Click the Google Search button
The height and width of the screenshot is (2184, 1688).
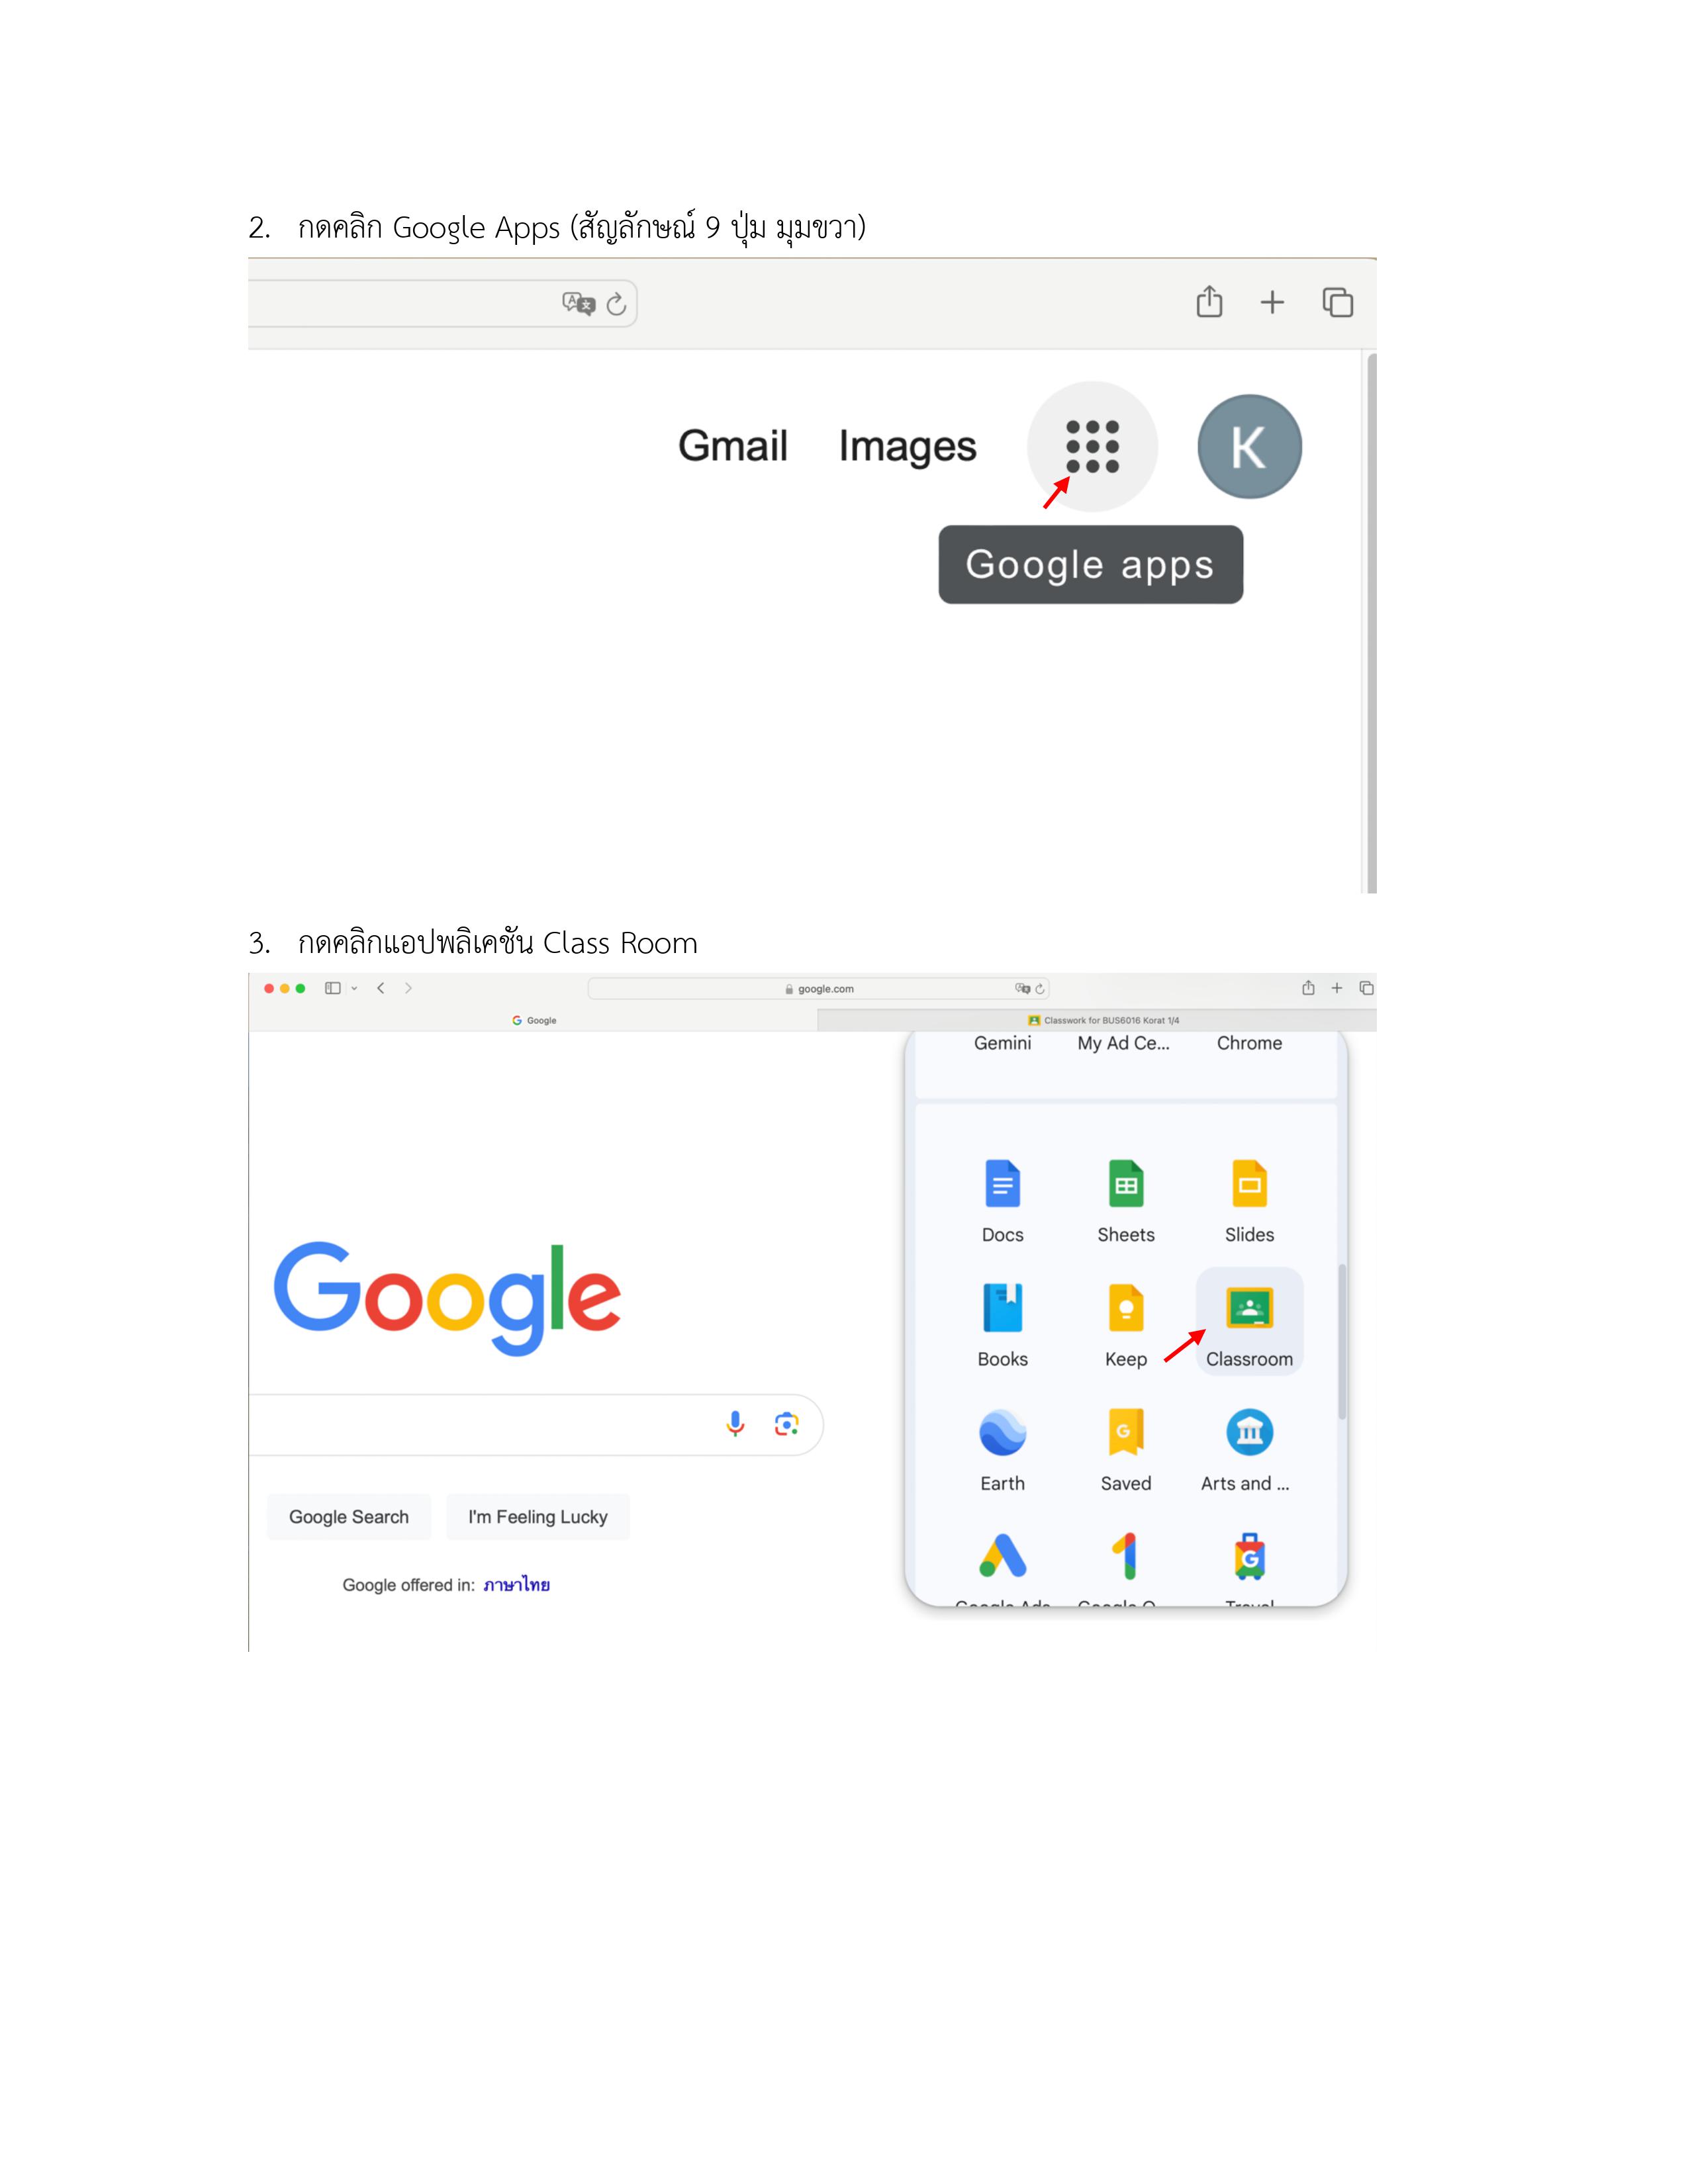[349, 1517]
